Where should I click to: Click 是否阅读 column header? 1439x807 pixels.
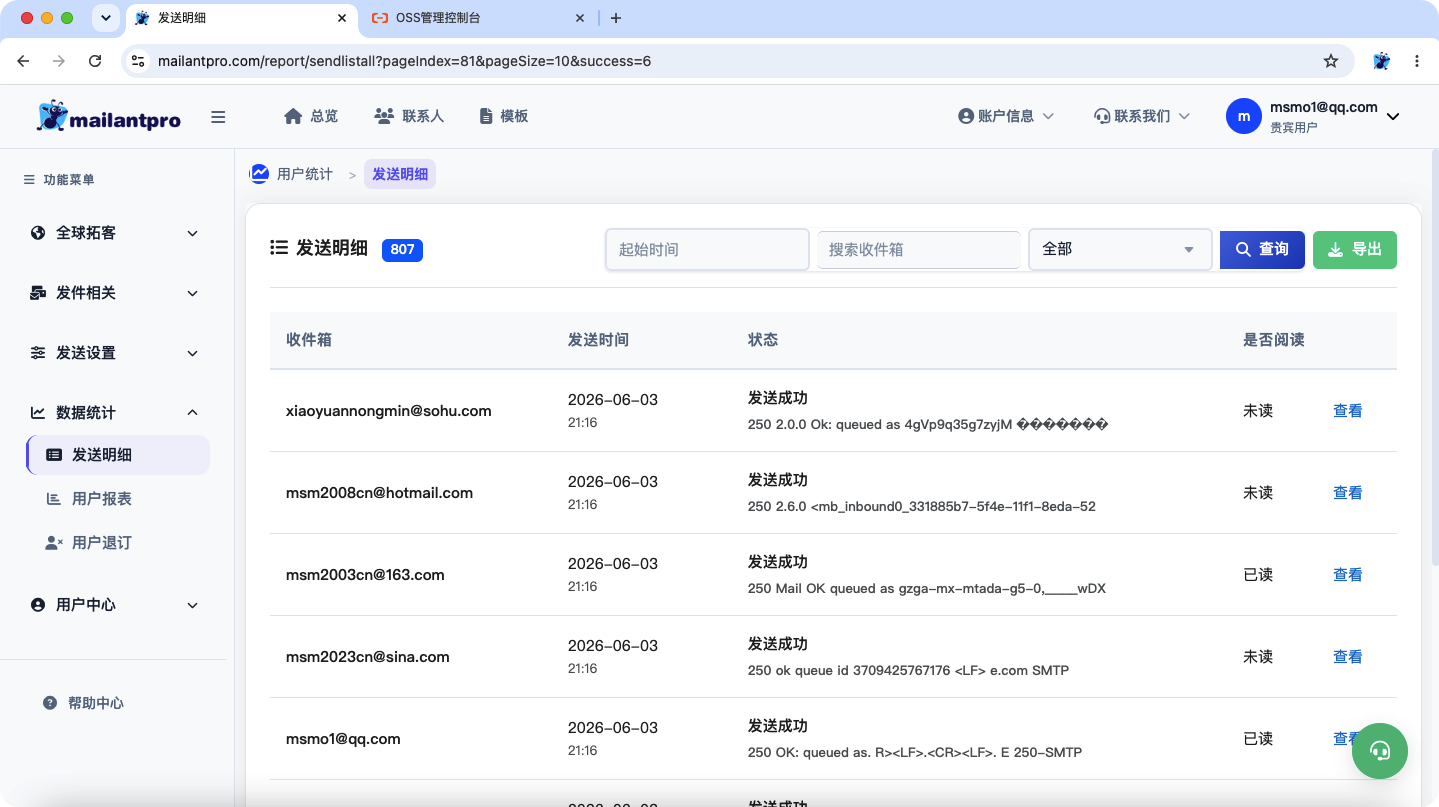click(x=1274, y=340)
